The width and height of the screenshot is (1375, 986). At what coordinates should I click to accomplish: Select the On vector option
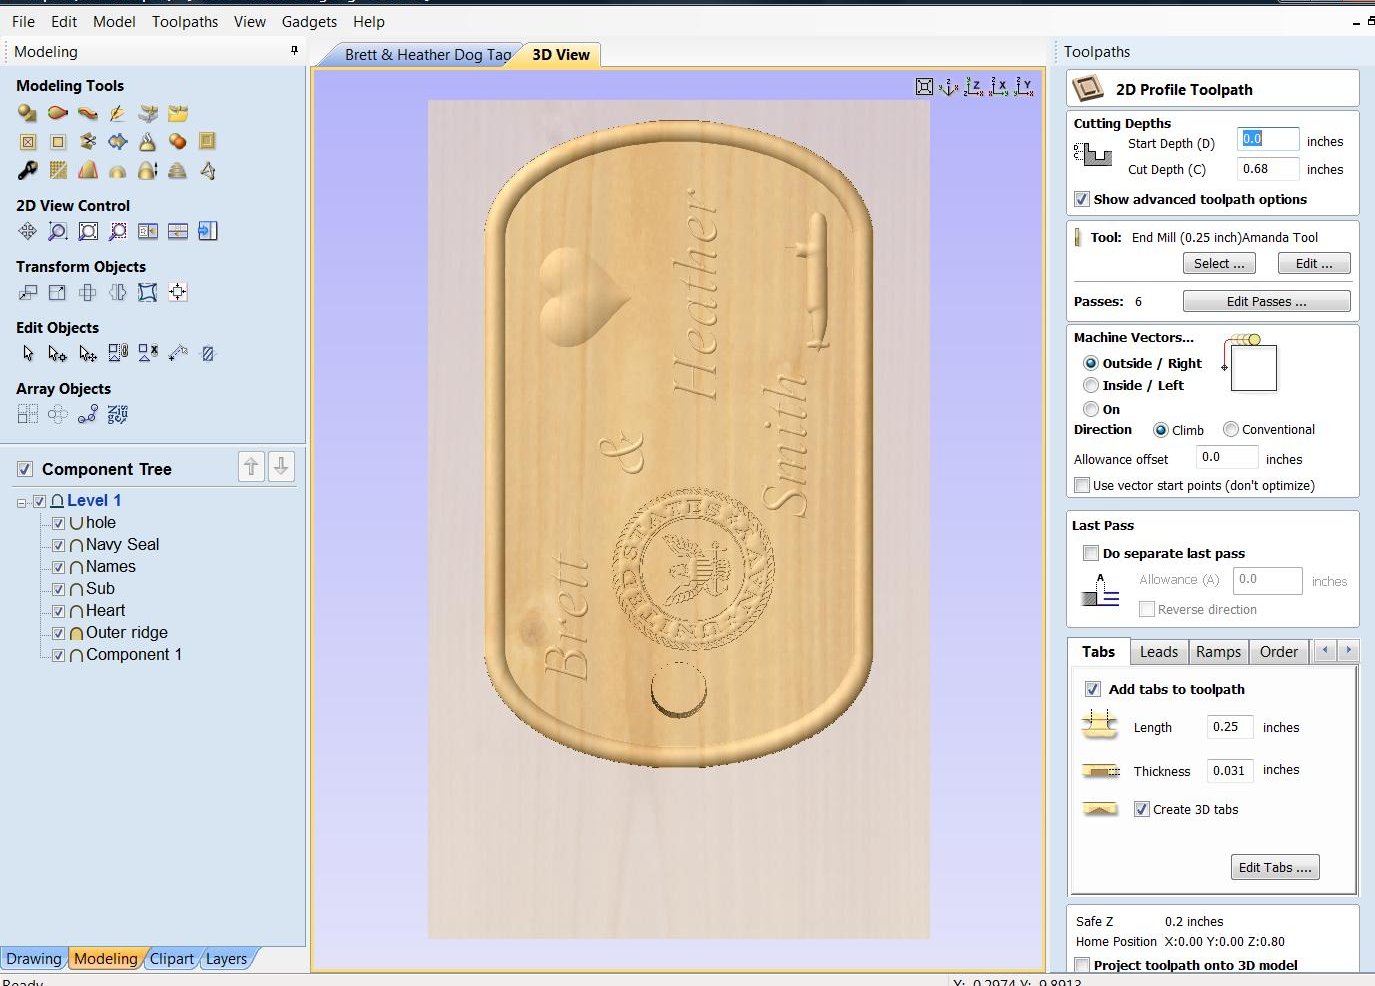[1091, 409]
